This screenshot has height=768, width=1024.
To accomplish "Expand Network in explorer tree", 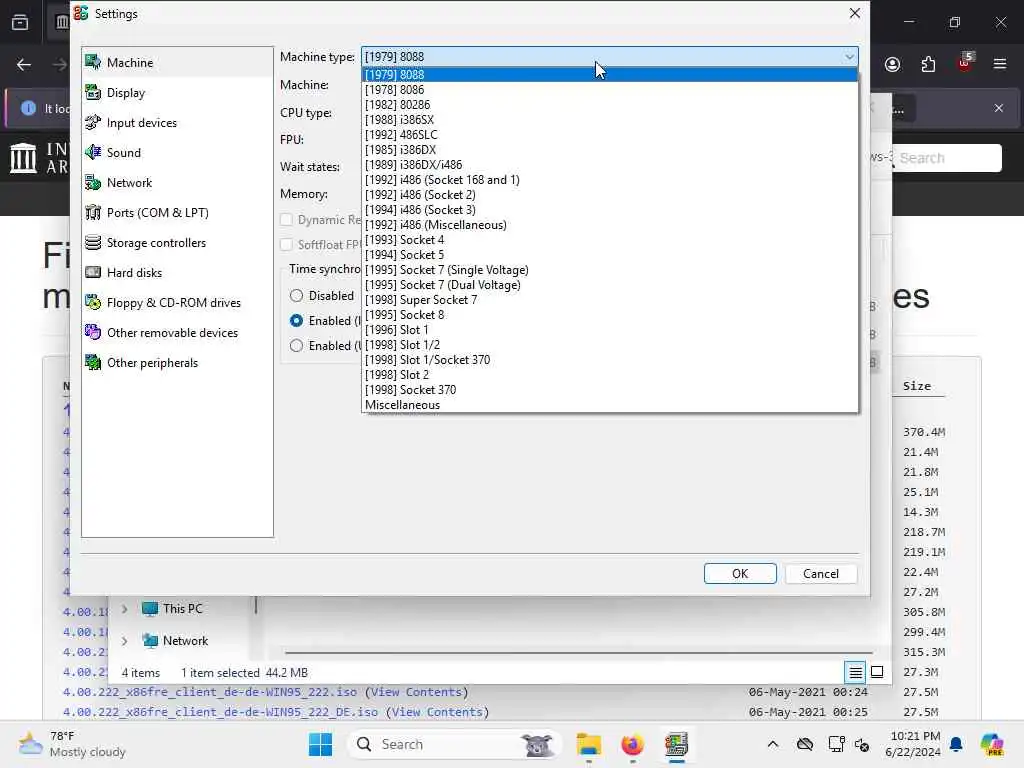I will [124, 641].
